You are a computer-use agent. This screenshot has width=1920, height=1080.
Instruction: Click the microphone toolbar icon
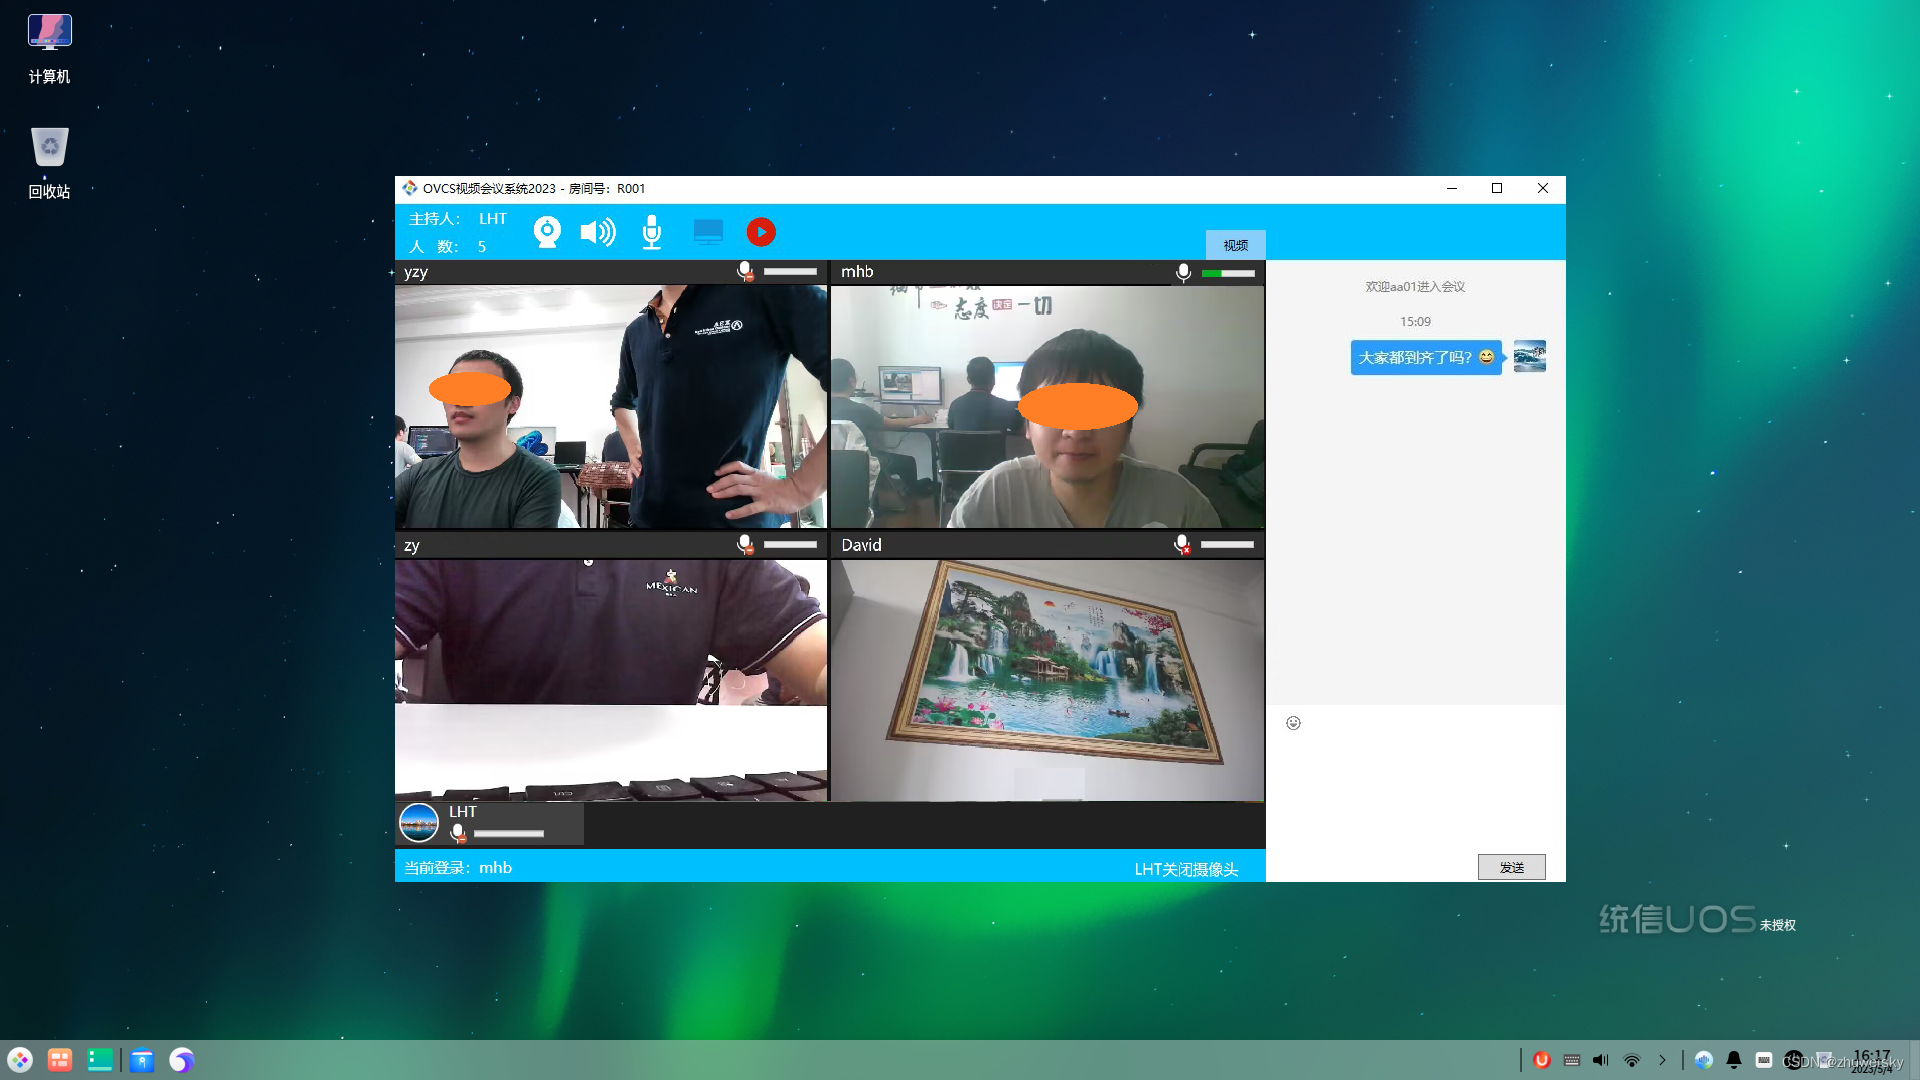651,232
